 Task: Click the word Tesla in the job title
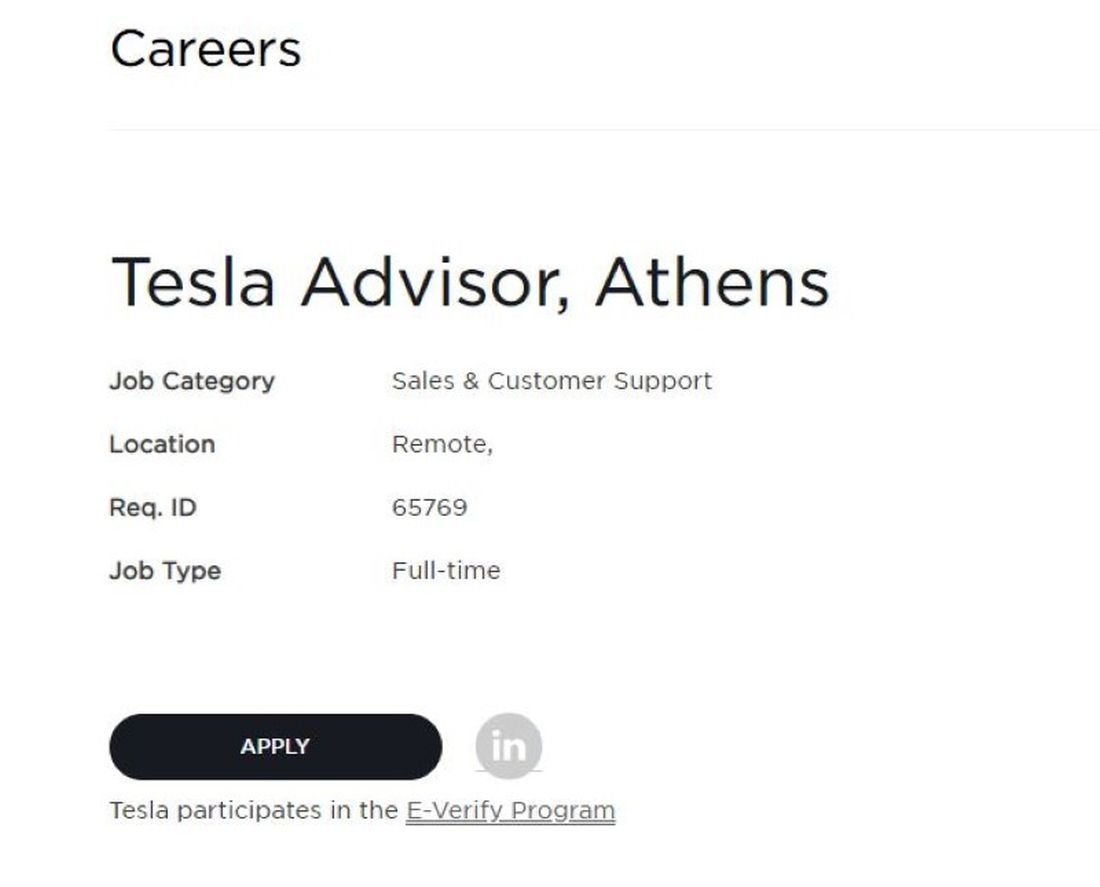pos(193,282)
